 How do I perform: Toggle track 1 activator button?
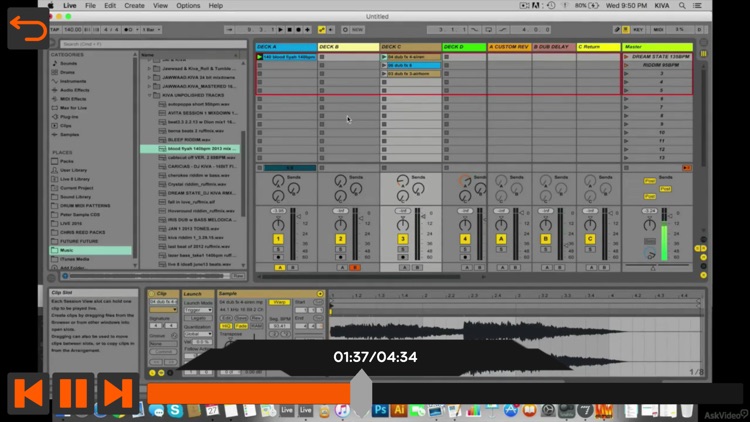[278, 239]
